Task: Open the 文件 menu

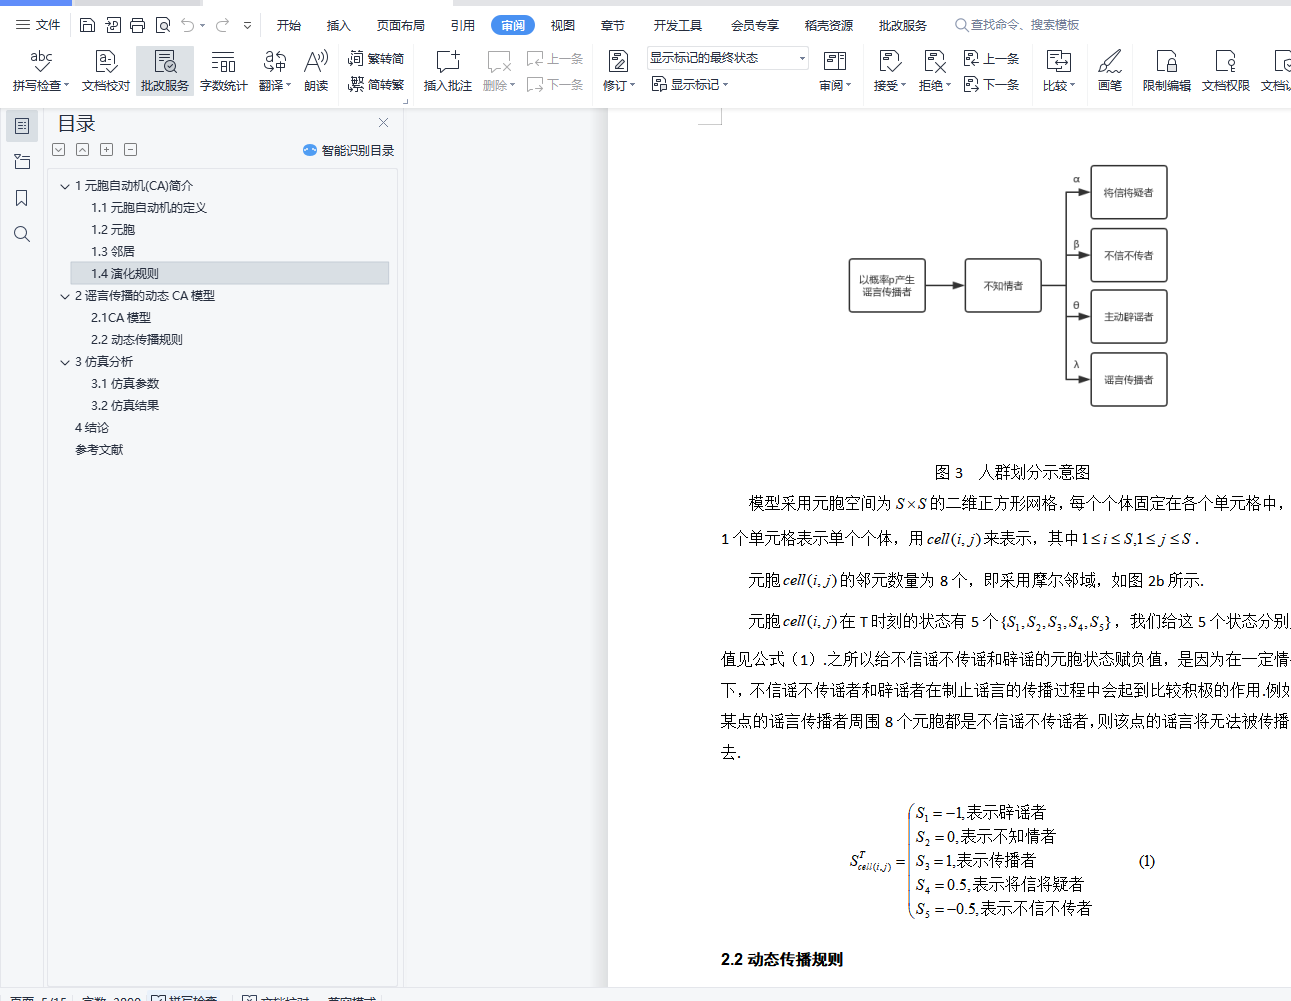Action: [x=38, y=25]
